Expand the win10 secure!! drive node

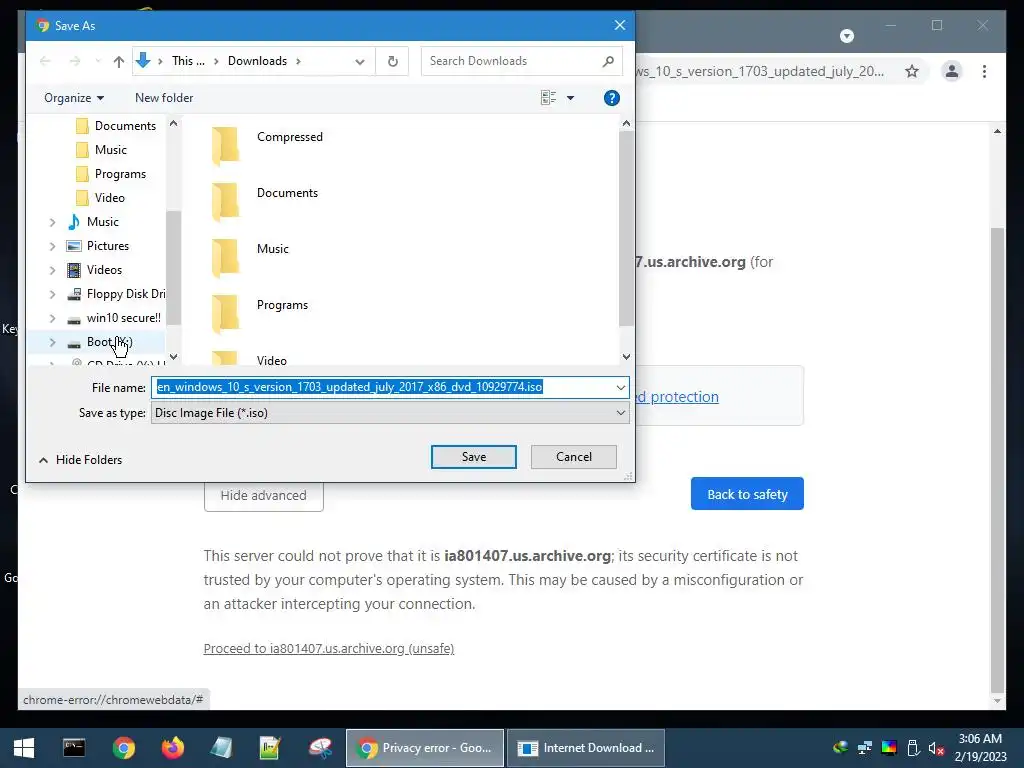[x=52, y=319]
